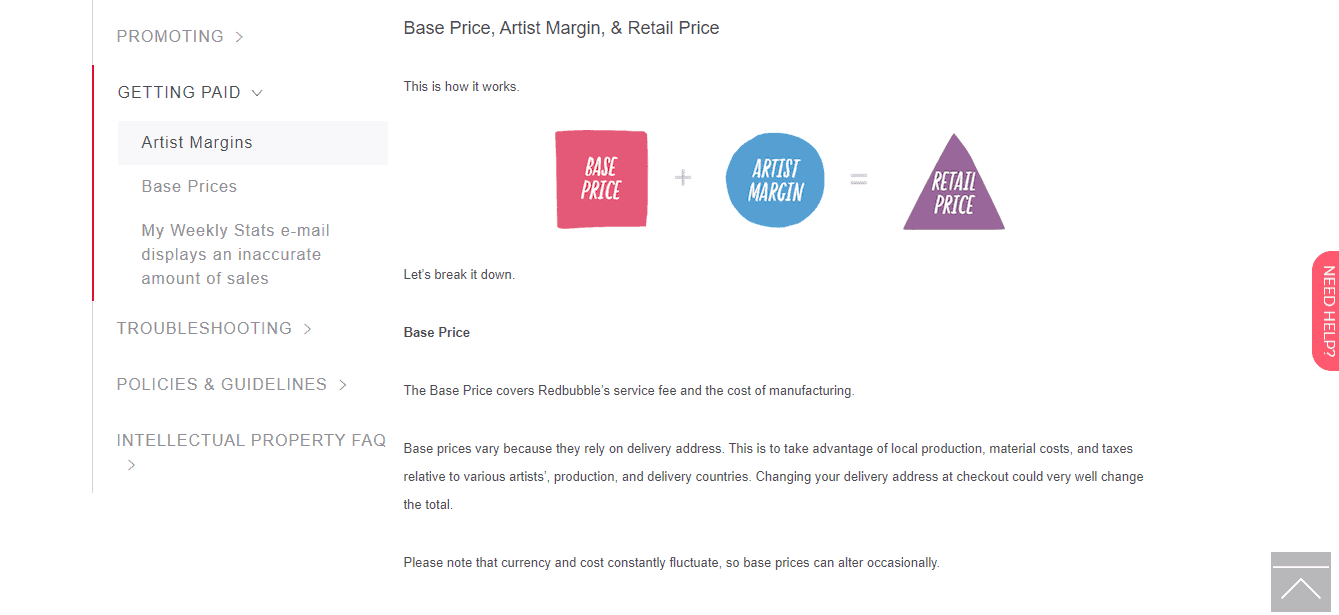
Task: Expand the Promoting section chevron
Action: coord(239,37)
